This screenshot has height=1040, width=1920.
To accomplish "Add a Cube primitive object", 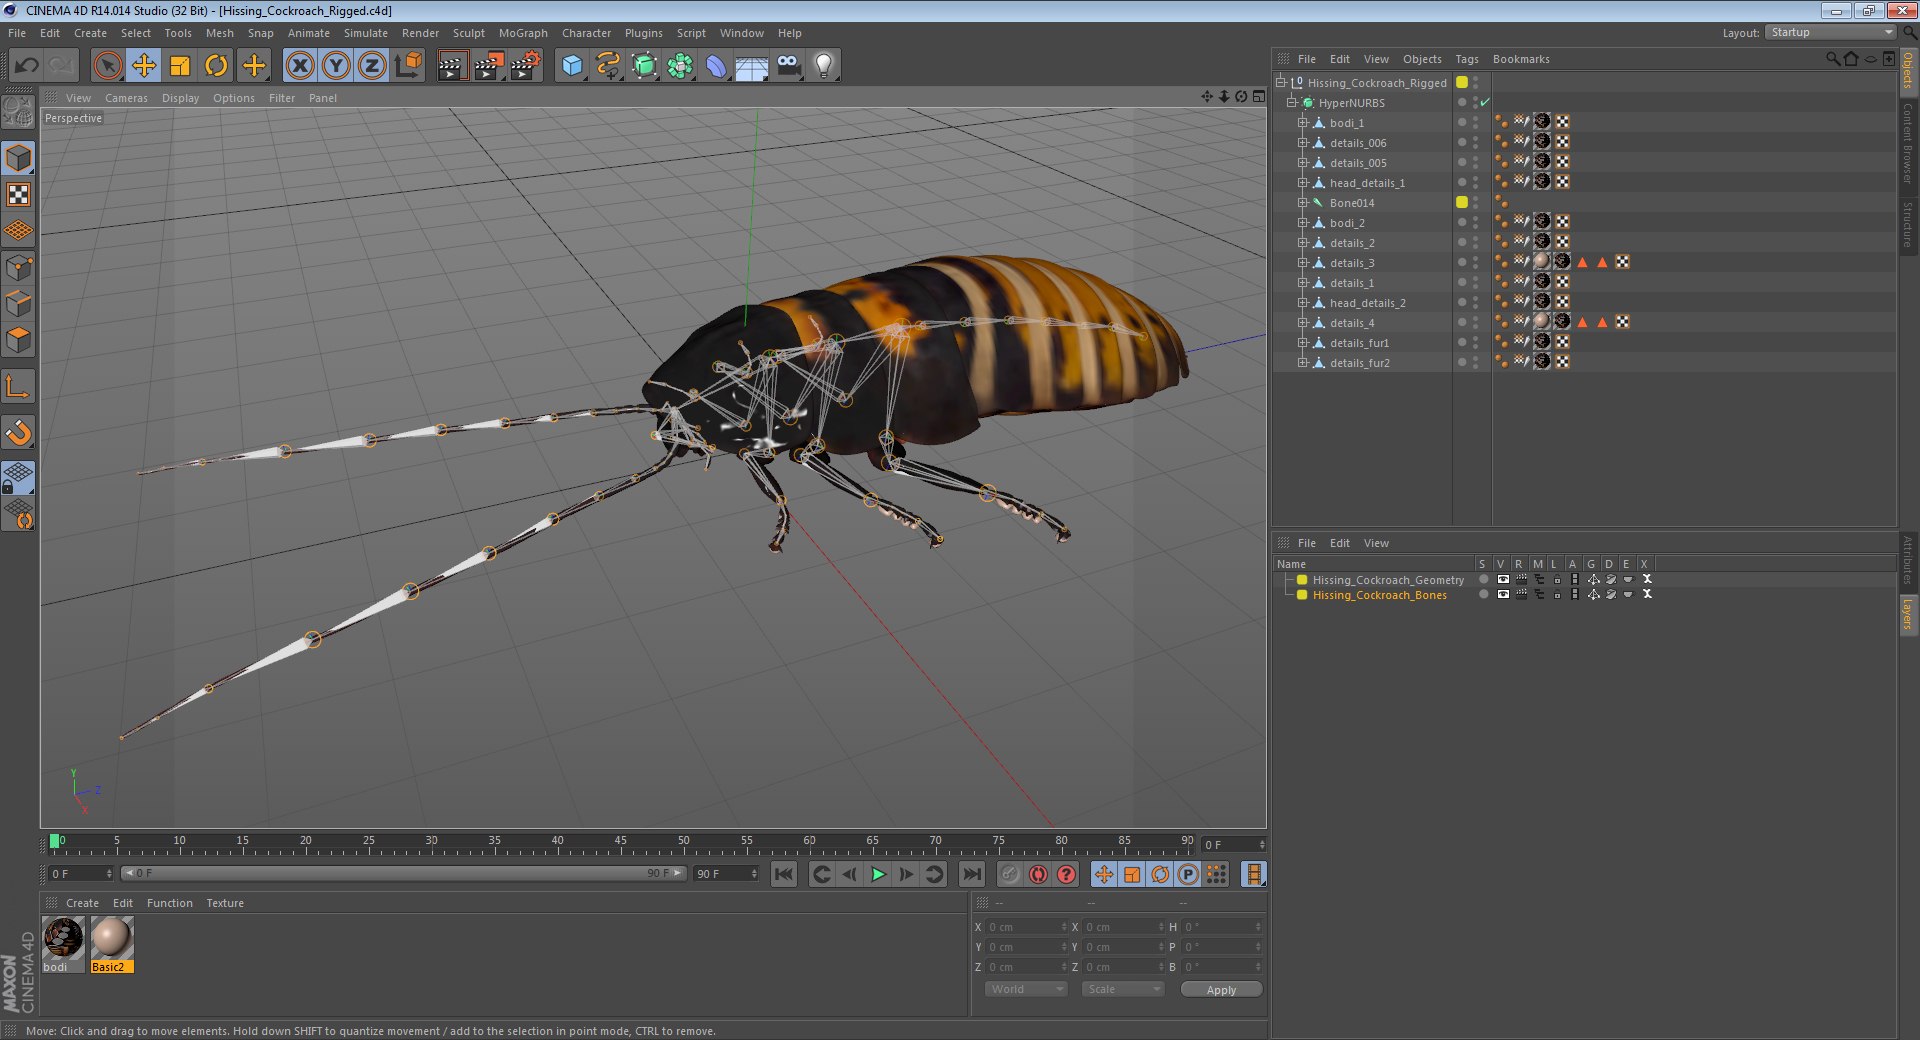I will 572,66.
